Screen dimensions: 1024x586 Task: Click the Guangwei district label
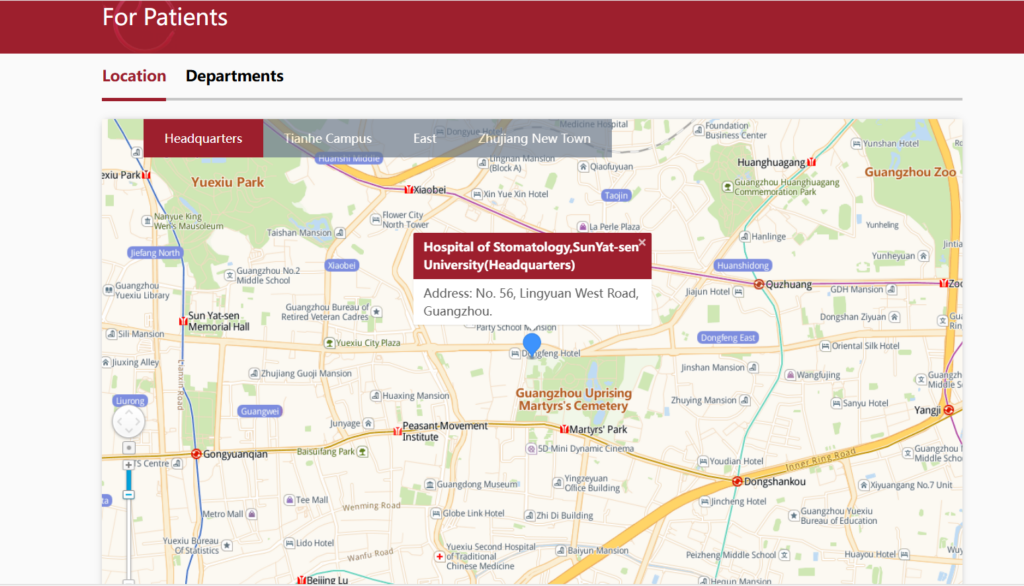(260, 411)
